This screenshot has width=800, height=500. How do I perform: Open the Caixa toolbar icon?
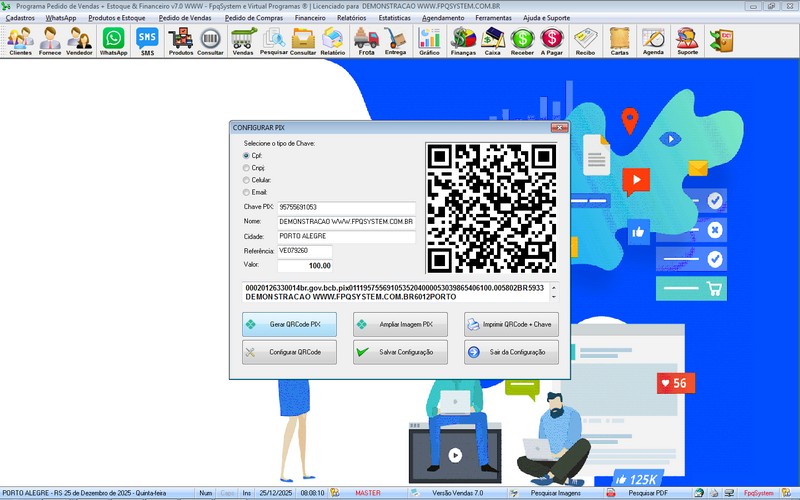(492, 41)
